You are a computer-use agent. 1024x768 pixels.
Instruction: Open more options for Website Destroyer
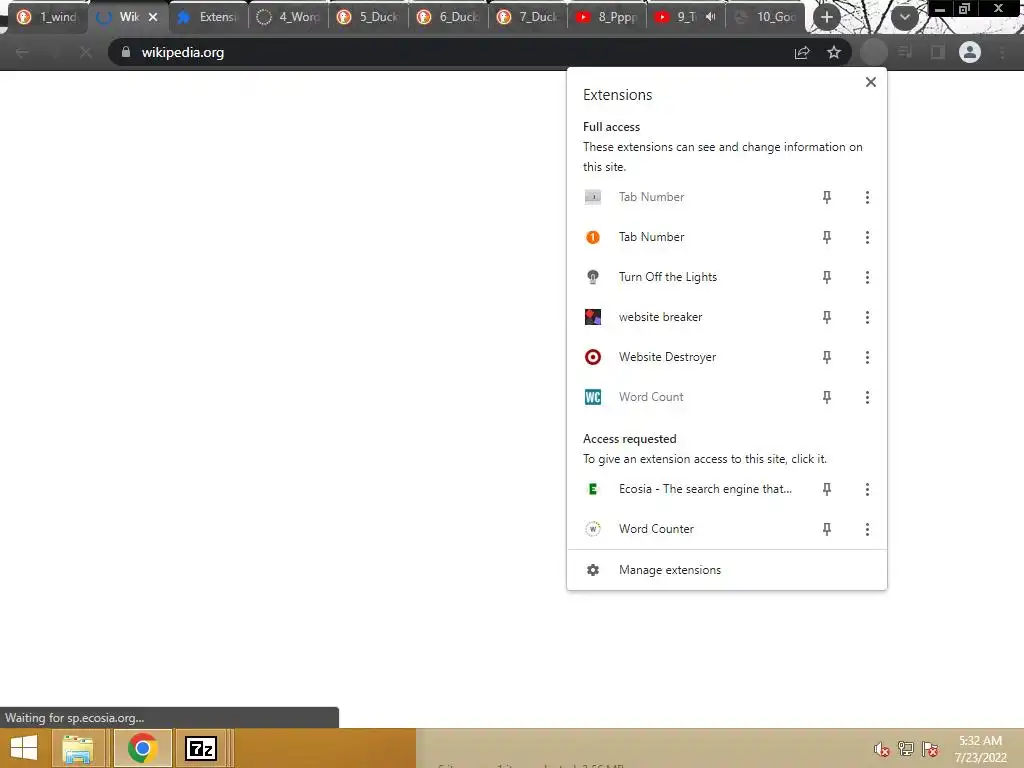tap(867, 357)
